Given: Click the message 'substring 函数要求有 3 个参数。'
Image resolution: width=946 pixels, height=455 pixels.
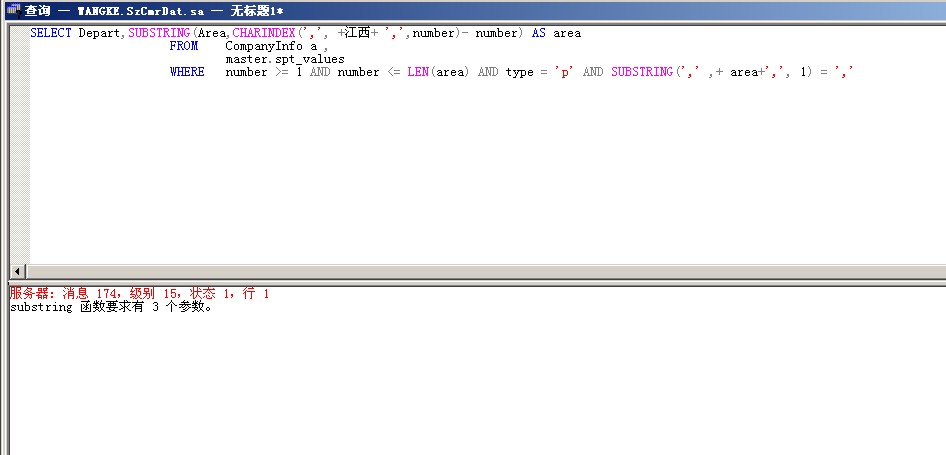Looking at the screenshot, I should tap(112, 307).
